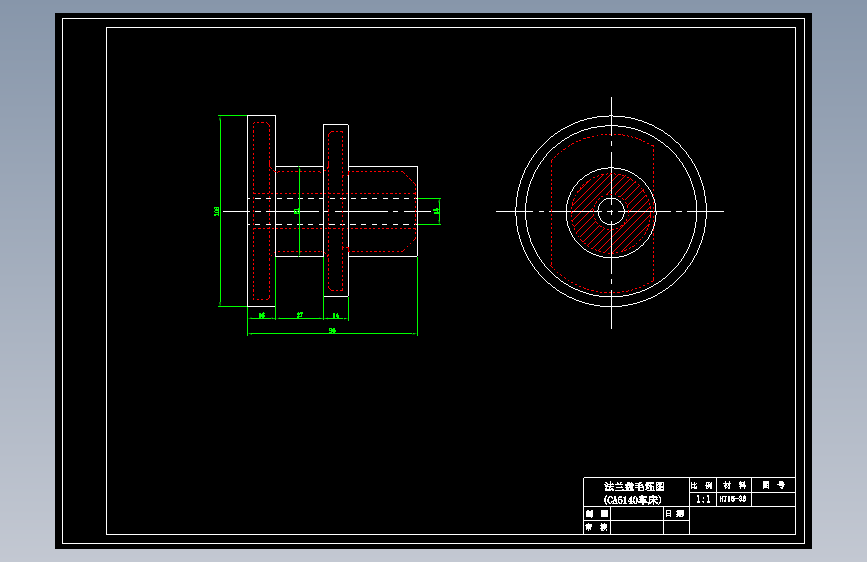
Task: Select the HT15-33 material value
Action: [733, 499]
